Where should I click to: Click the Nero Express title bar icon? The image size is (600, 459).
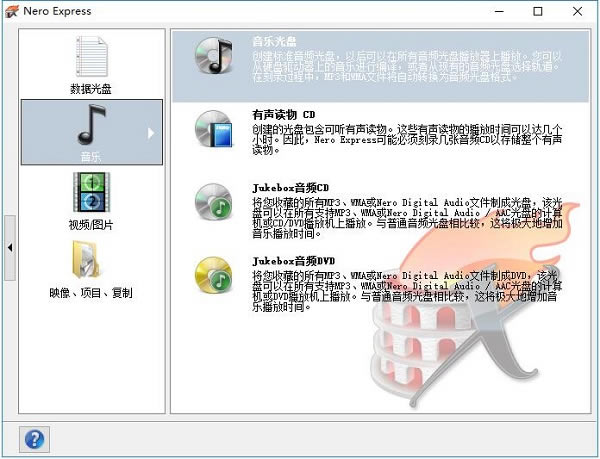[13, 12]
